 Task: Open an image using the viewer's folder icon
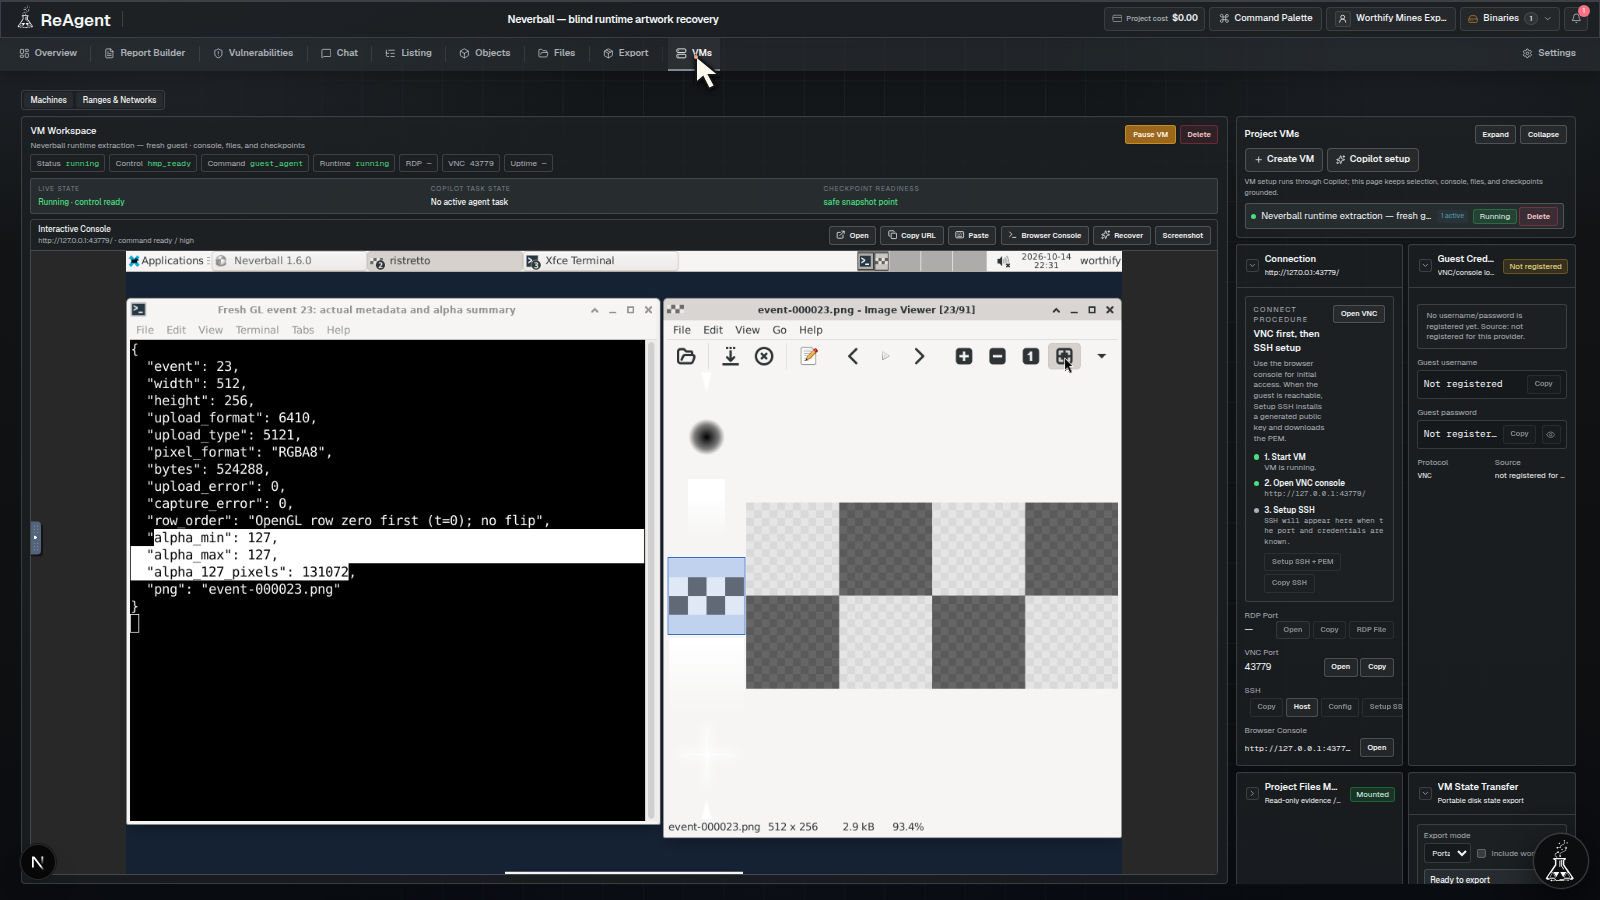point(686,356)
